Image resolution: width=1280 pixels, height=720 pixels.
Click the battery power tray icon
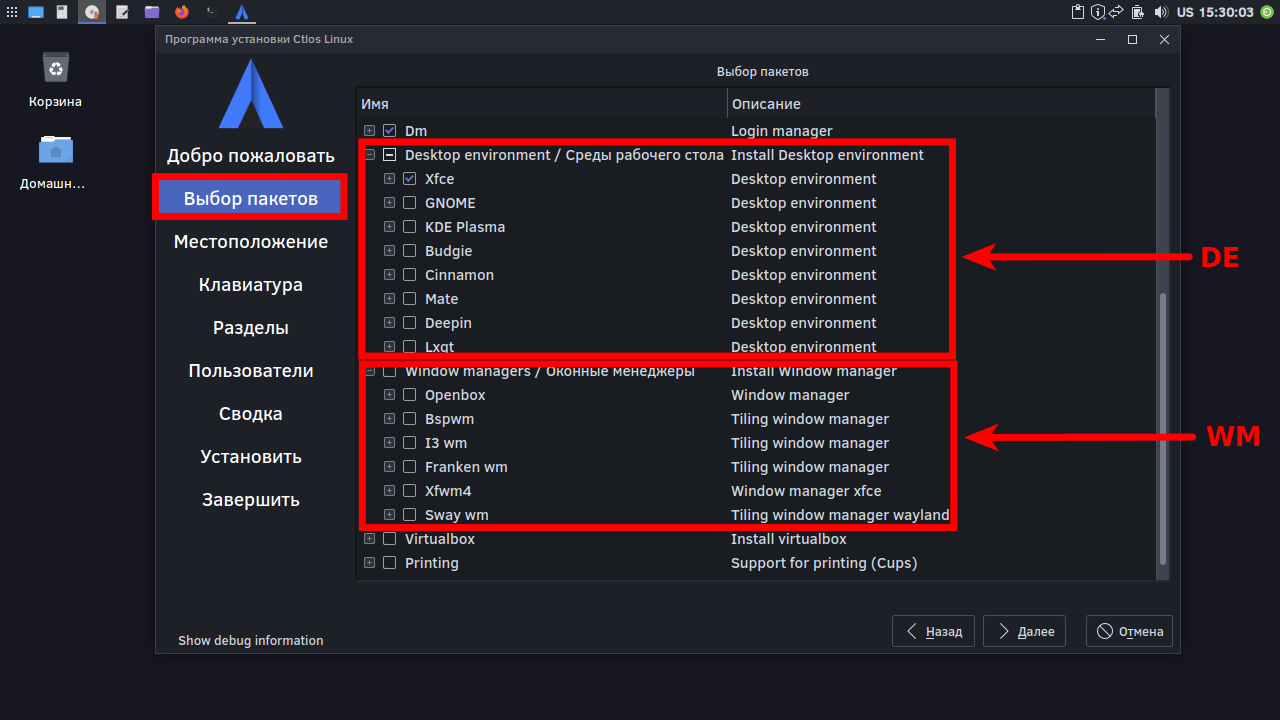pos(1138,12)
